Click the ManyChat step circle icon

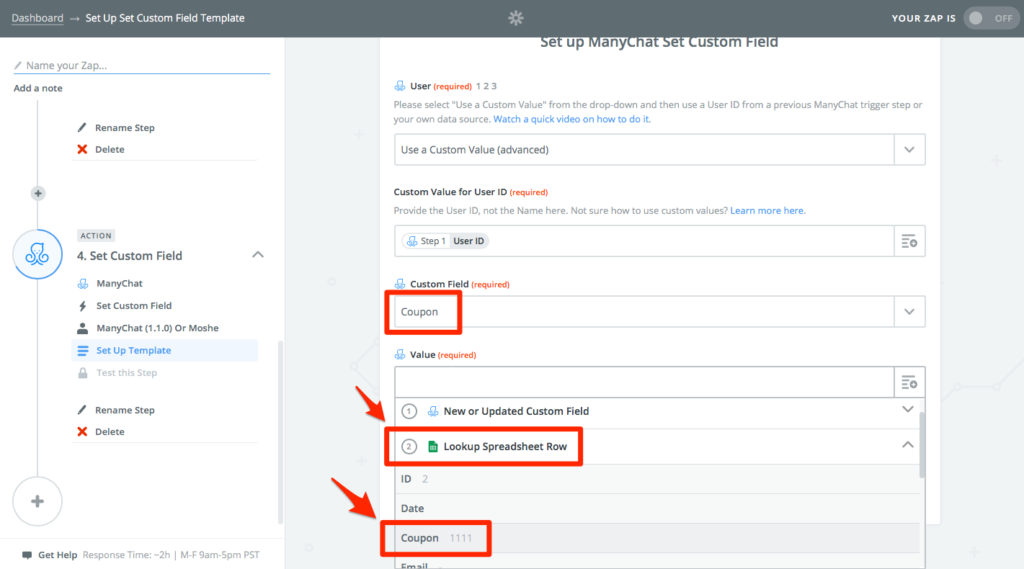[x=38, y=254]
